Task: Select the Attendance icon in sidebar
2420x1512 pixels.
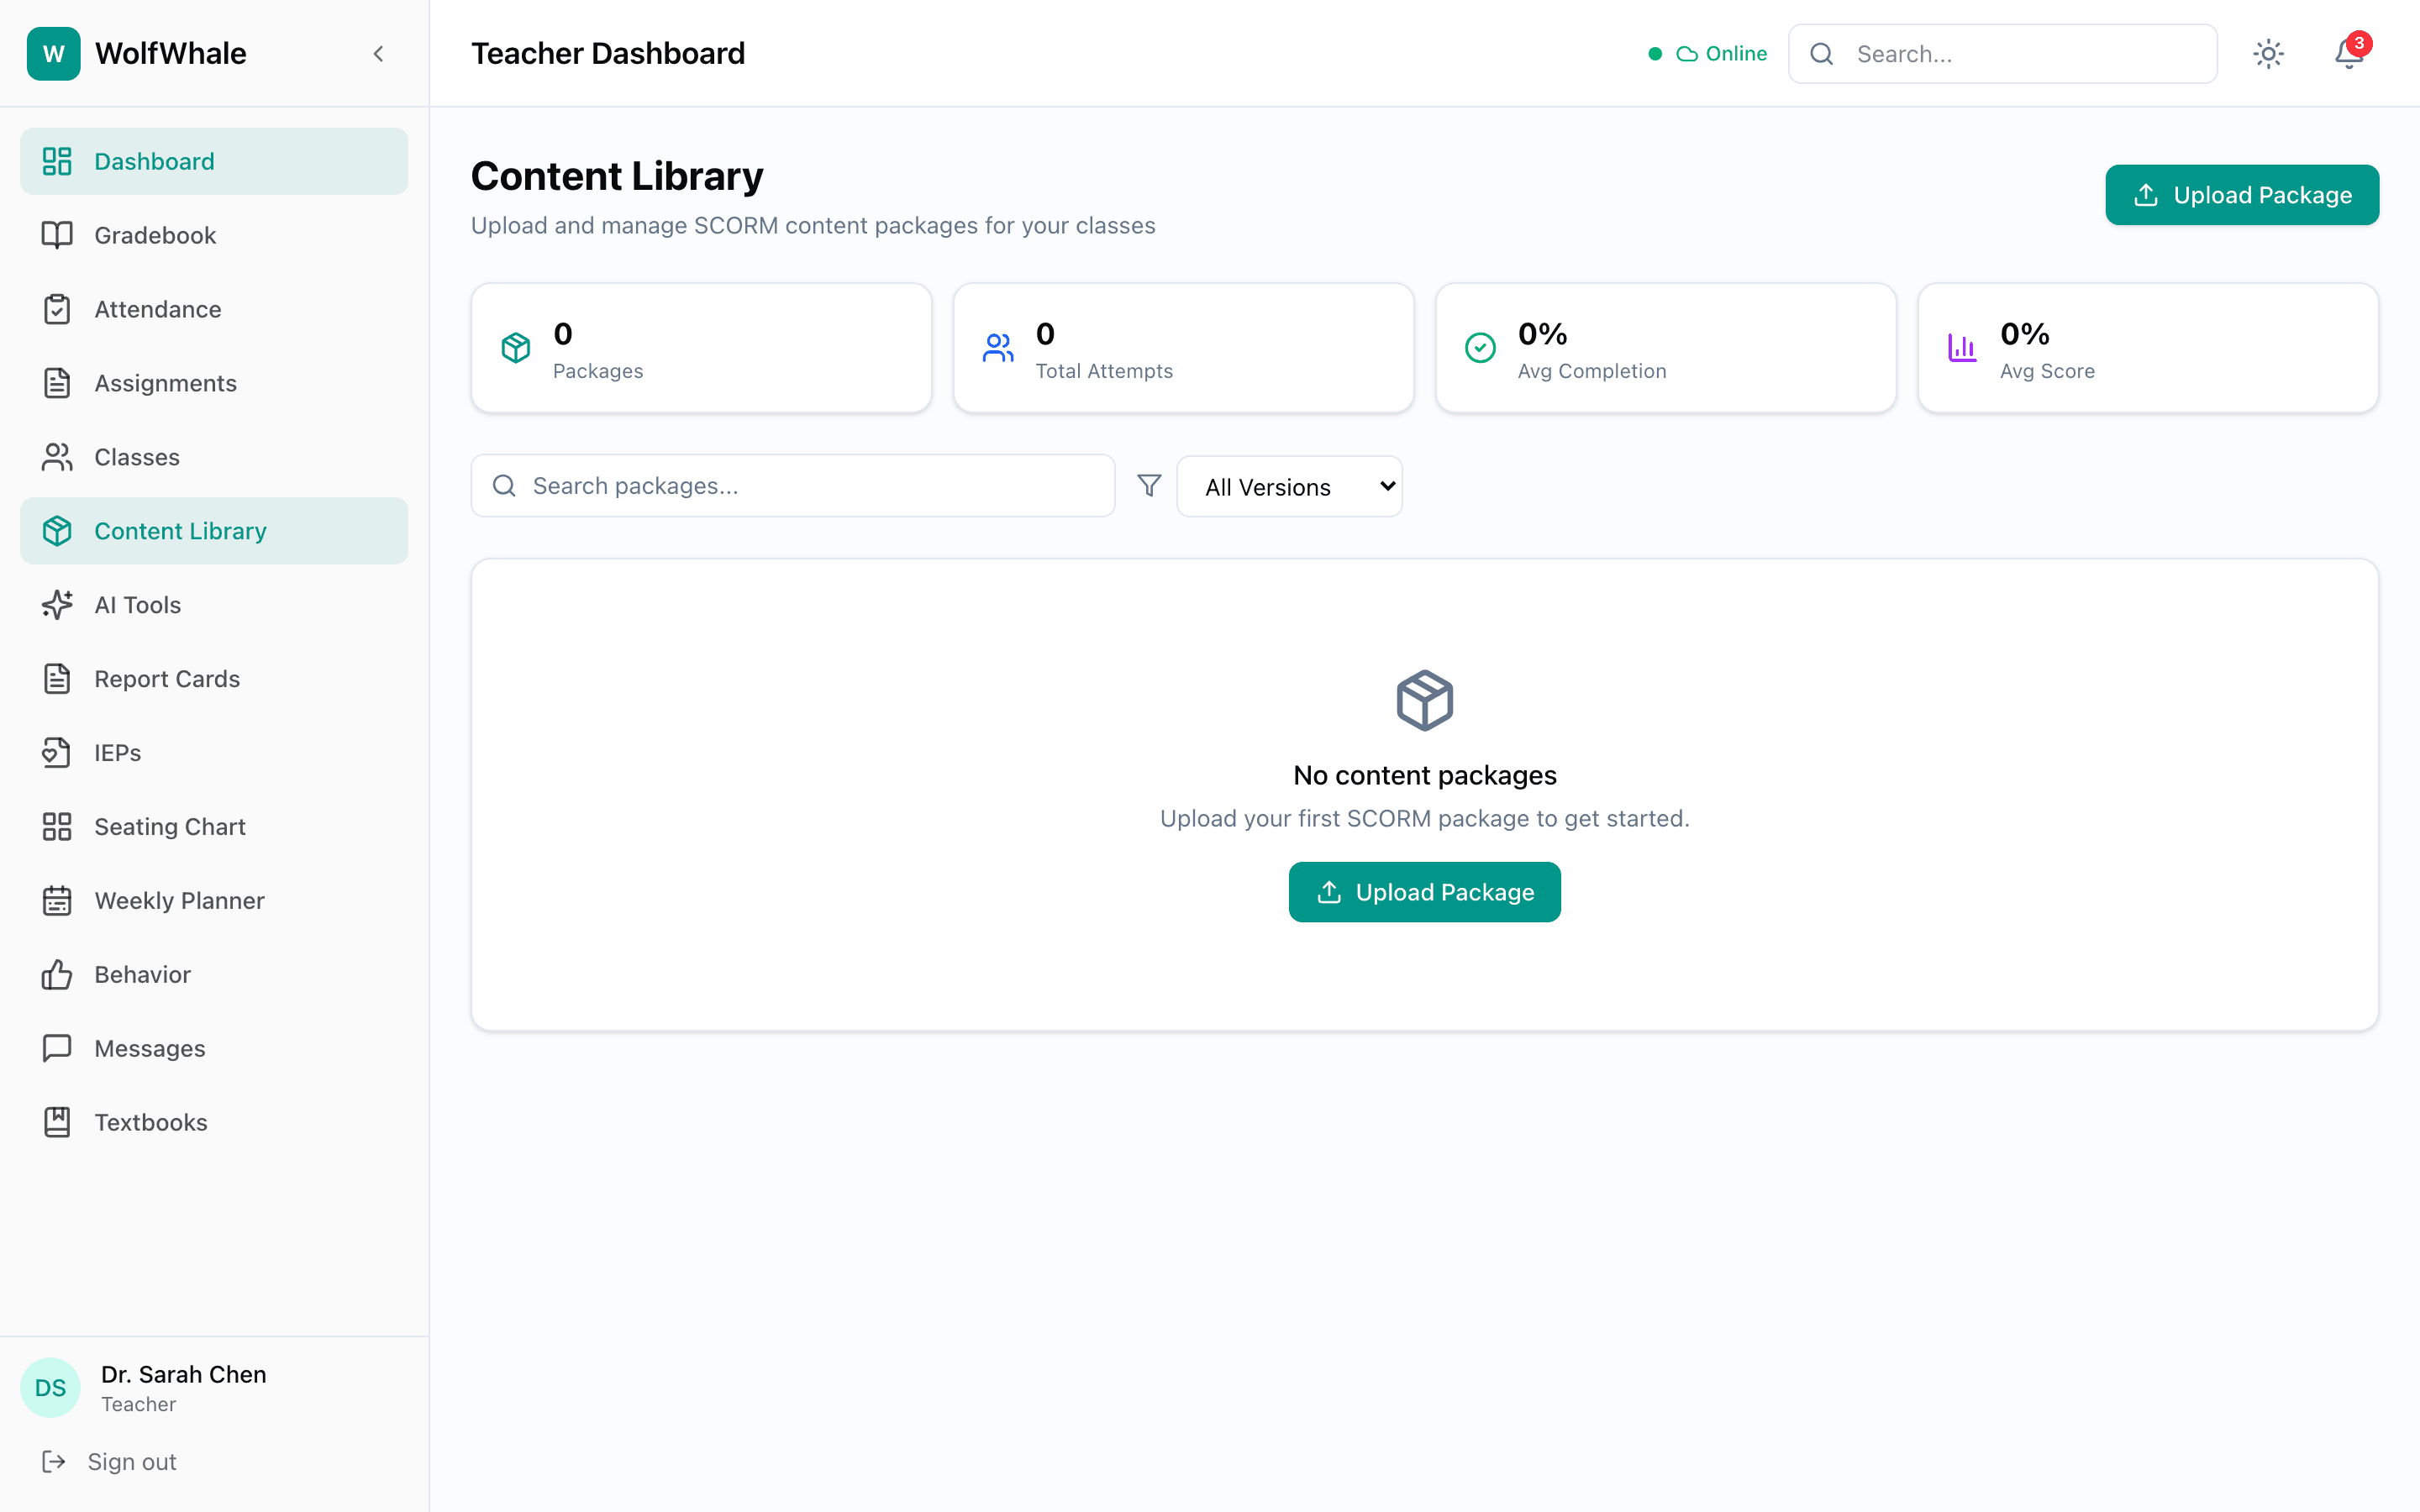Action: [x=57, y=309]
